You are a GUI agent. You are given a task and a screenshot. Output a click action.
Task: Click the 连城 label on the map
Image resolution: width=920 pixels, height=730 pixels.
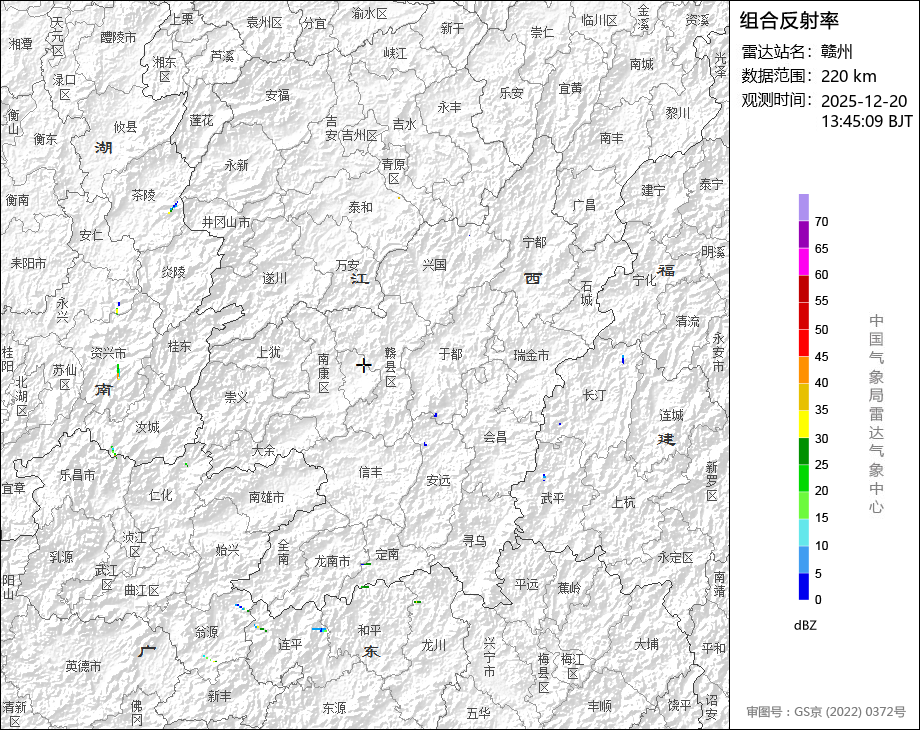pyautogui.click(x=671, y=415)
